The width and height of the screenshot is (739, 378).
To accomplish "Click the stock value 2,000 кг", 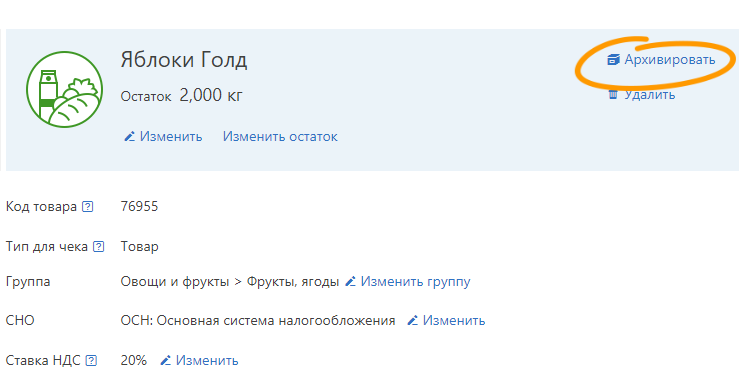I will 211,95.
